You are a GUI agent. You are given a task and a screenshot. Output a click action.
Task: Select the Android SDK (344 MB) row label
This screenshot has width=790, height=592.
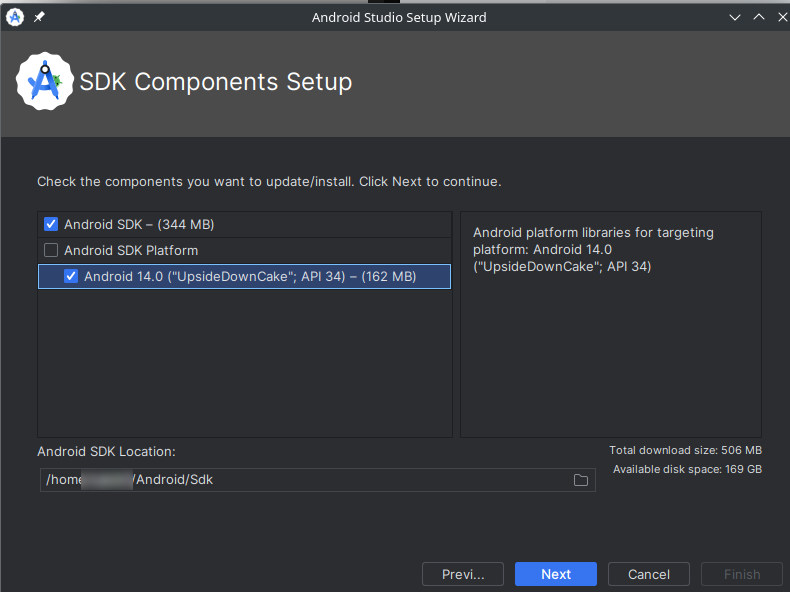(139, 224)
